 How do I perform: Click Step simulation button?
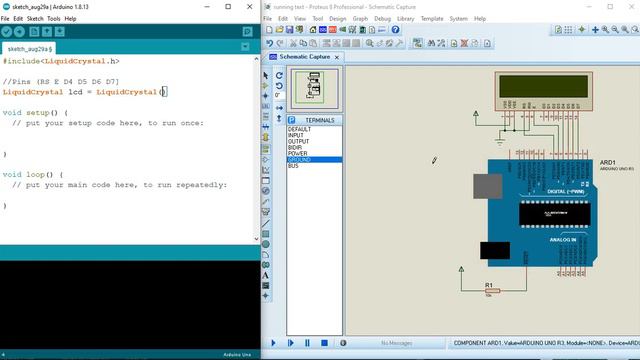(x=291, y=343)
